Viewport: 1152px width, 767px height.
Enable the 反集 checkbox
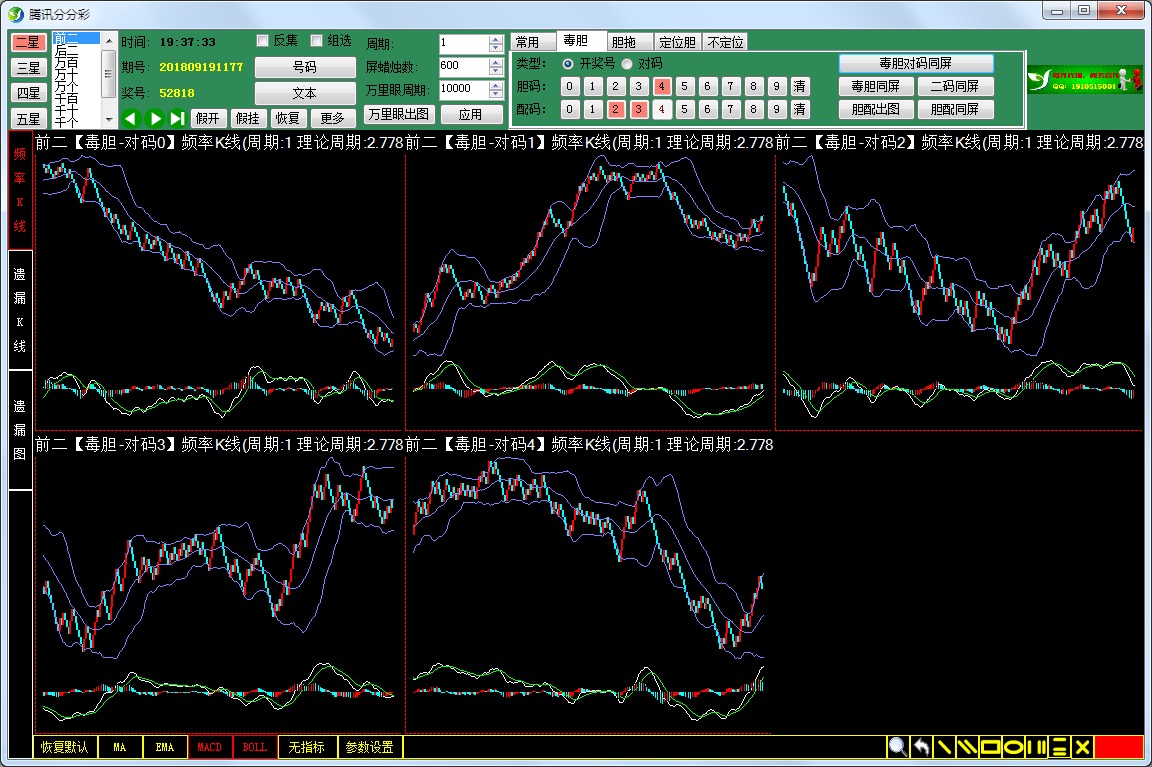(263, 41)
